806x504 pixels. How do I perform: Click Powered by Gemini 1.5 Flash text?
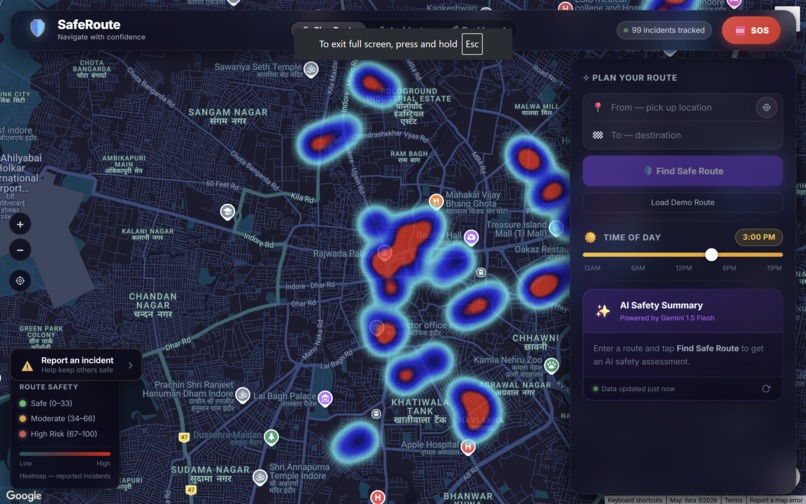667,318
